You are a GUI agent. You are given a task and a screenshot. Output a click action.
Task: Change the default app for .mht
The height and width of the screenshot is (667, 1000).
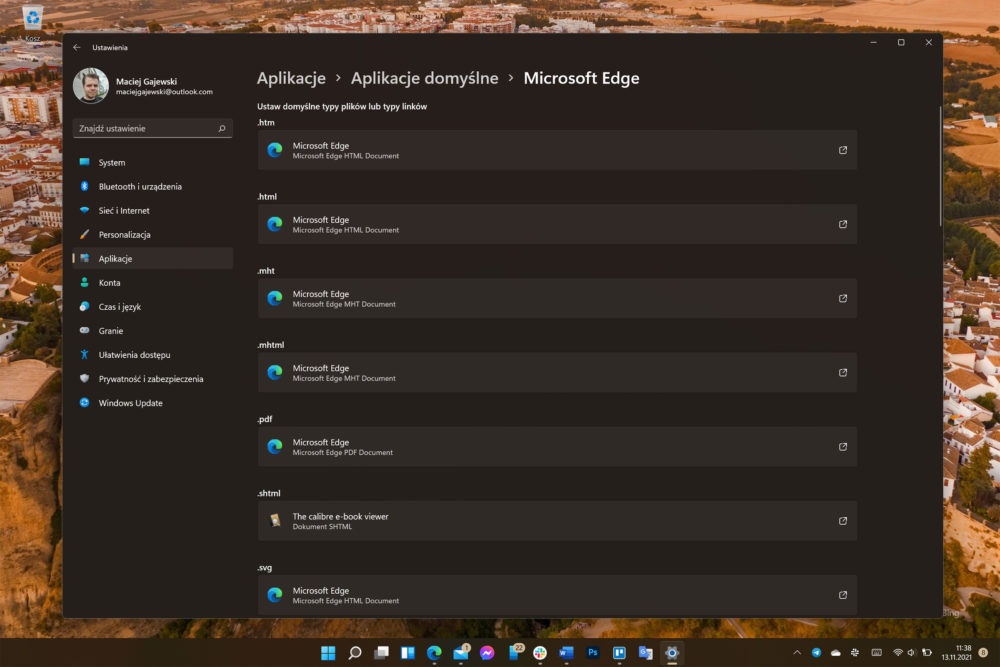pos(557,298)
